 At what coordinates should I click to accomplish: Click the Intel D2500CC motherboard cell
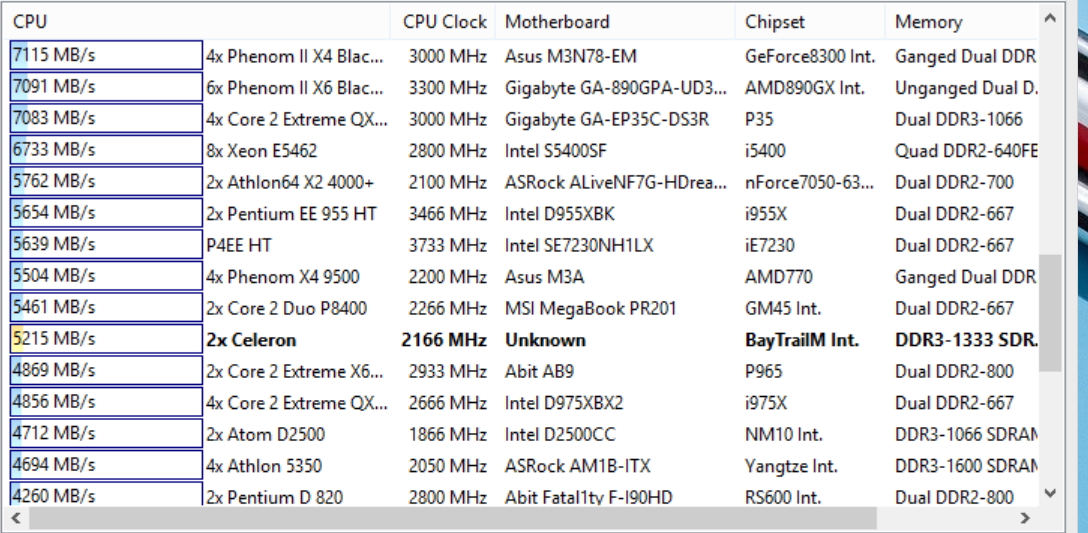point(560,434)
